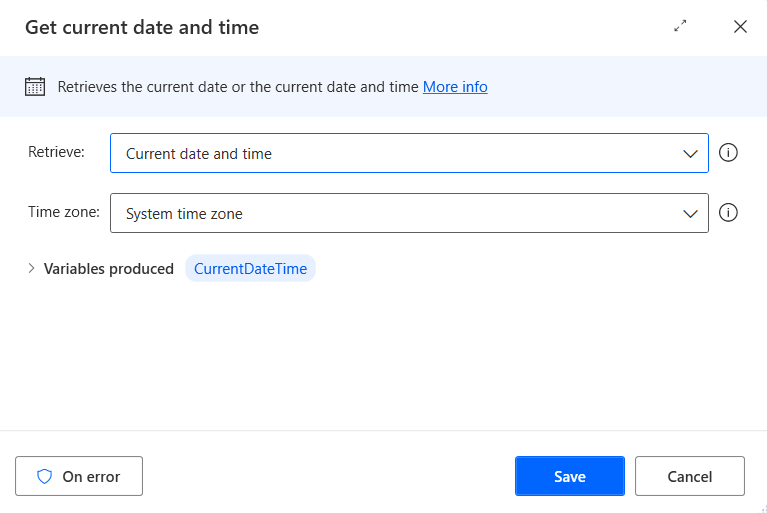Click the Retrieve field label
This screenshot has width=767, height=513.
coord(56,152)
